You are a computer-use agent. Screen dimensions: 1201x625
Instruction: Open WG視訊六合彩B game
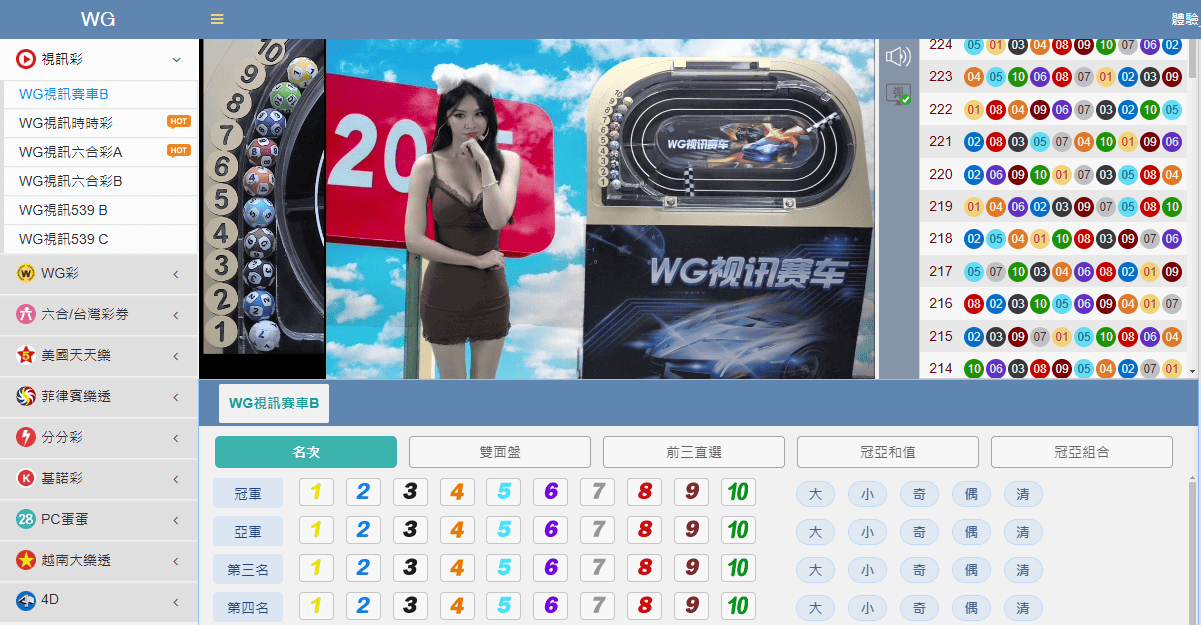tap(70, 181)
